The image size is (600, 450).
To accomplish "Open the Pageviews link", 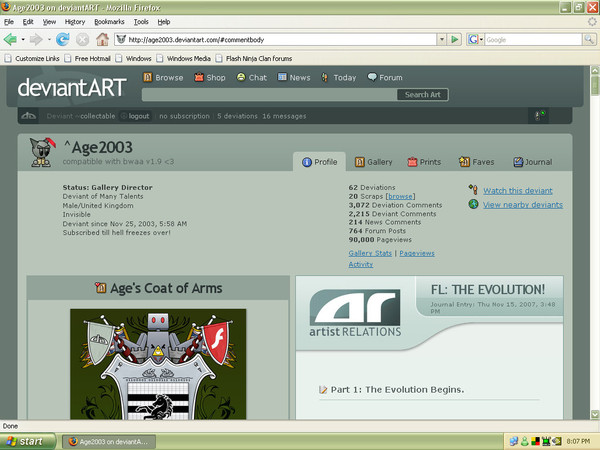I will click(x=417, y=253).
